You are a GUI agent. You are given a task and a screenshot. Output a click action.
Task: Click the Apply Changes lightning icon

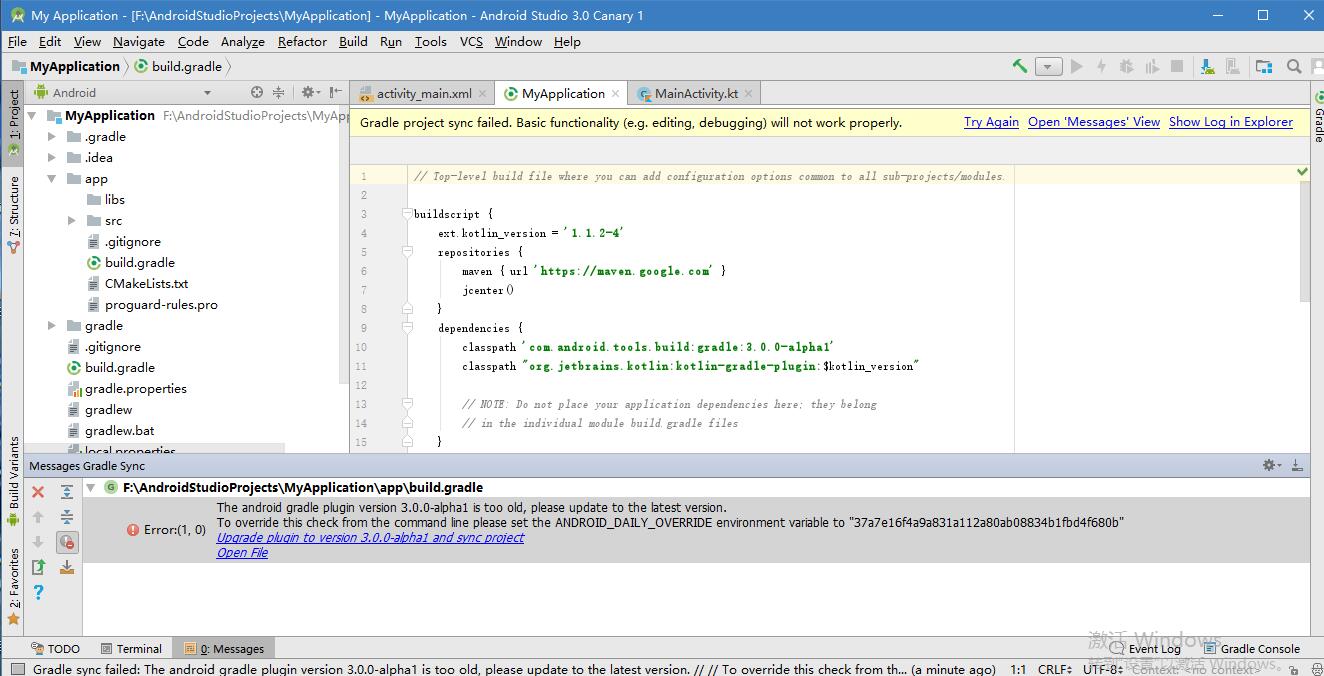click(1102, 67)
